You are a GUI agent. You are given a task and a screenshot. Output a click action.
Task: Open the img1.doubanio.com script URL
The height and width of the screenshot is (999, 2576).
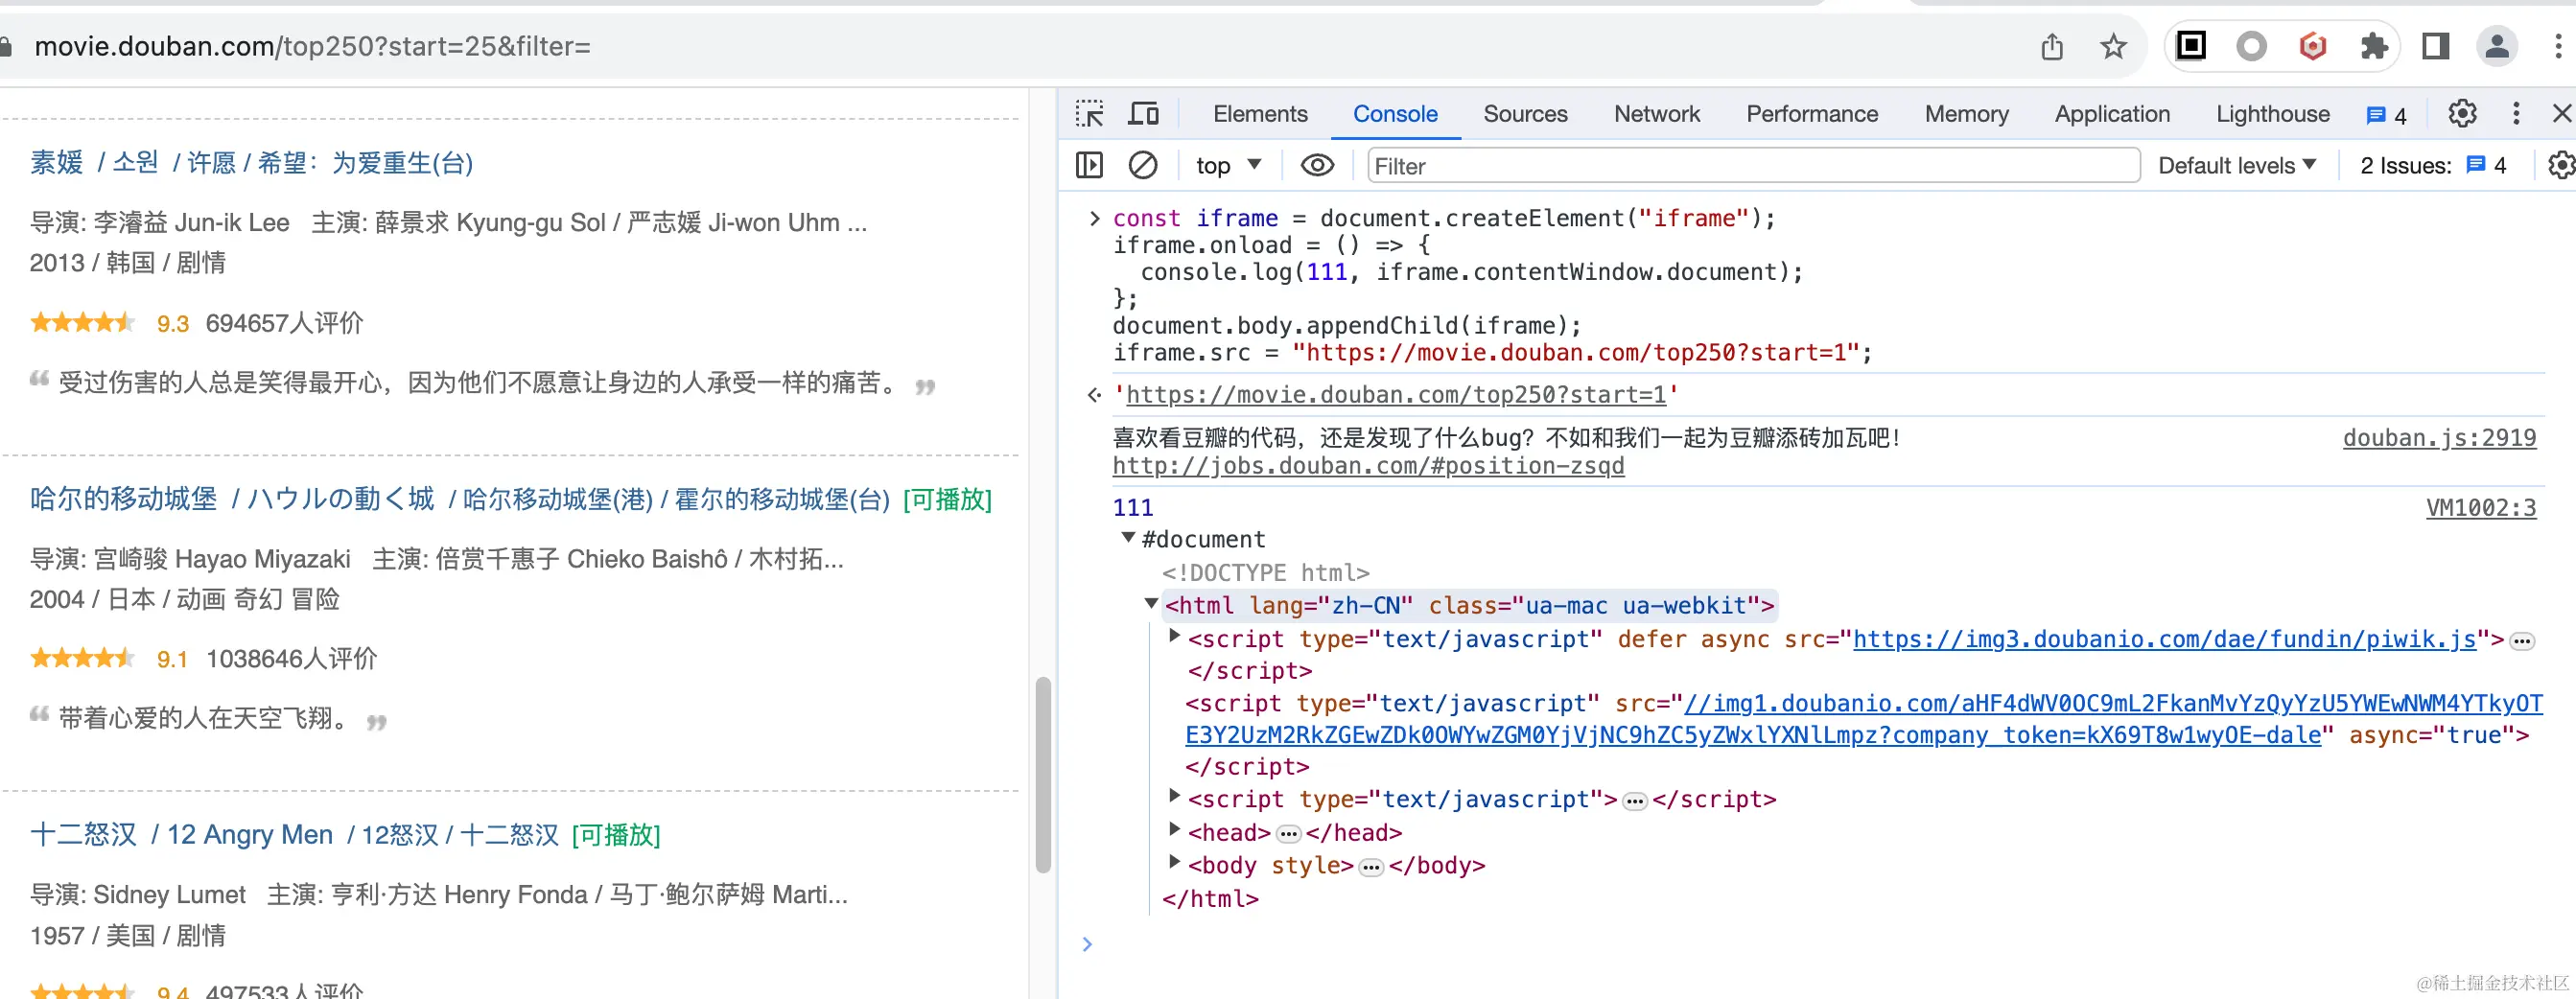click(x=1864, y=719)
